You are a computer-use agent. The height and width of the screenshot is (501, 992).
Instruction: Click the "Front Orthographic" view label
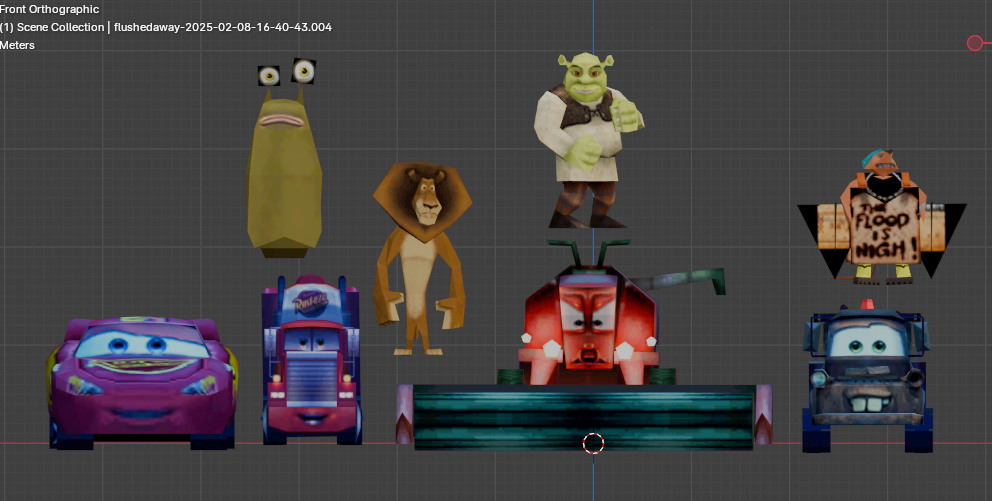pos(50,9)
